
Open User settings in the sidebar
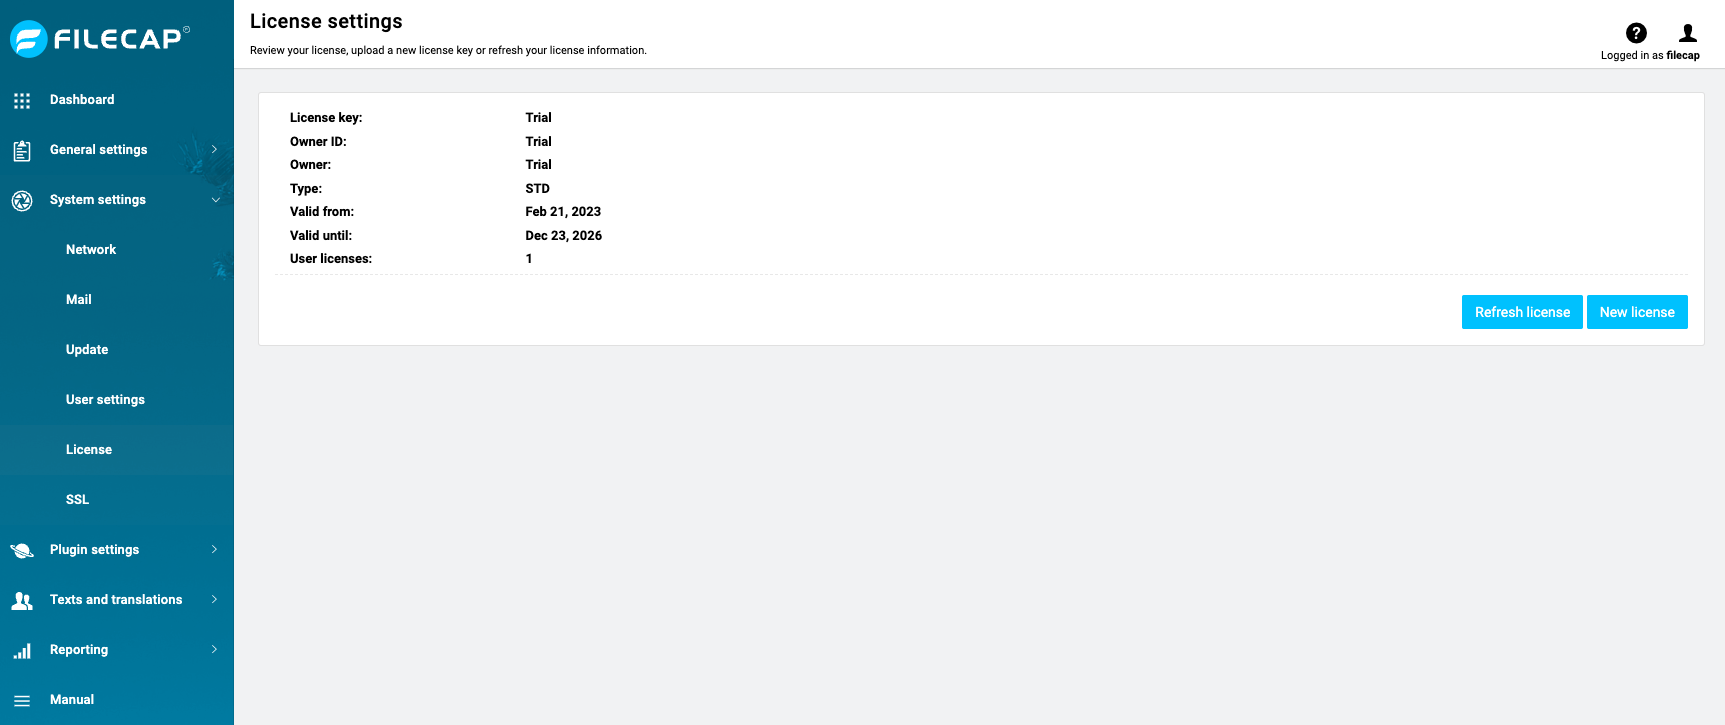(x=105, y=400)
